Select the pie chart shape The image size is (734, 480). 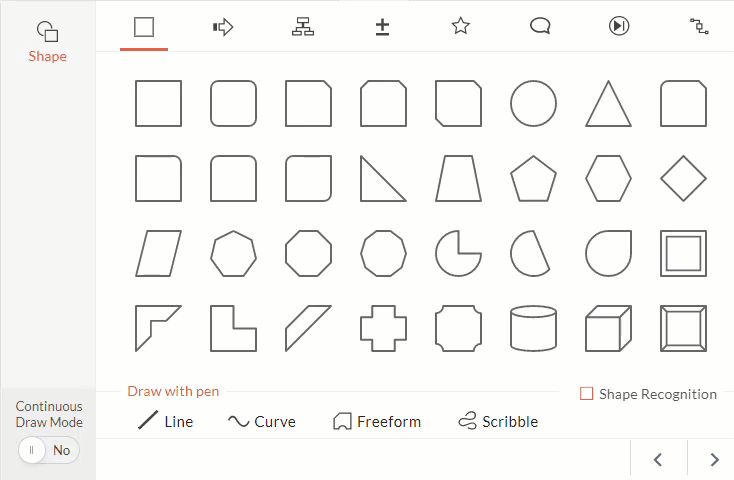tap(458, 253)
